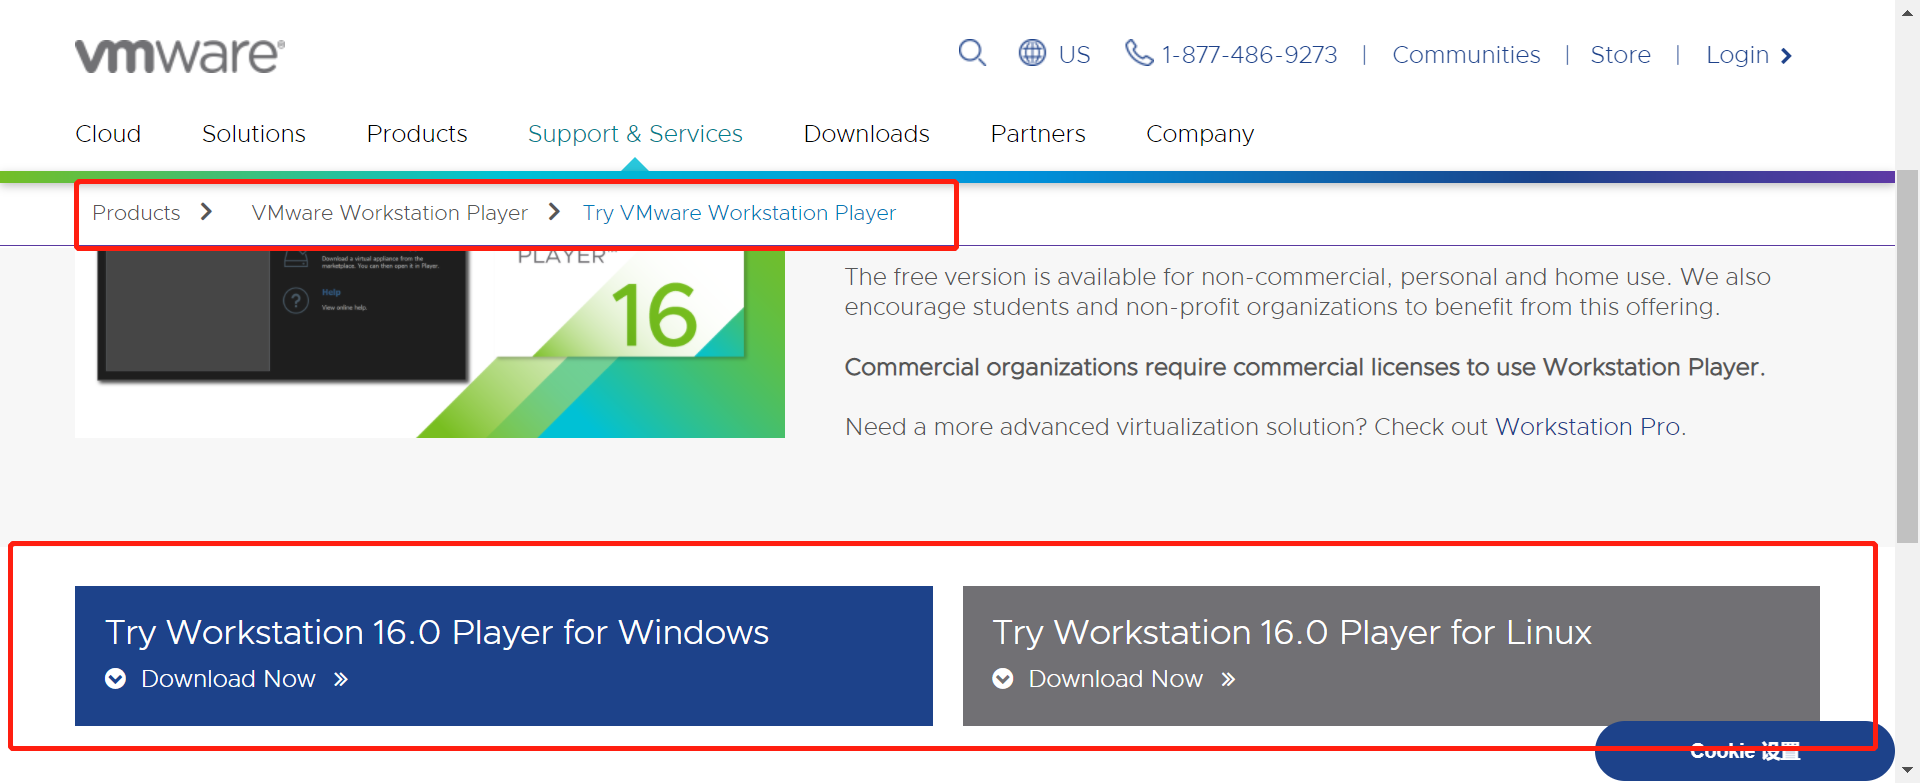Open the Support & Services menu

click(635, 134)
